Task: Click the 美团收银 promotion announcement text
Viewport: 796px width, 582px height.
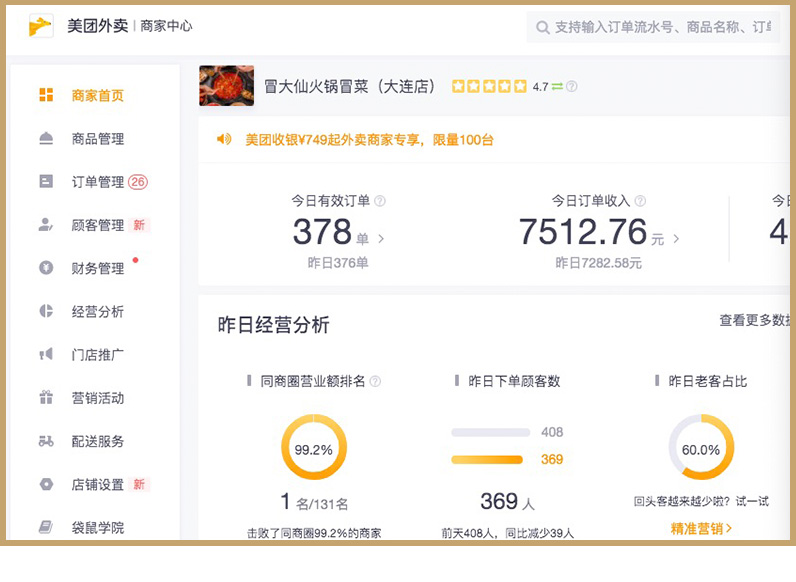Action: click(370, 140)
